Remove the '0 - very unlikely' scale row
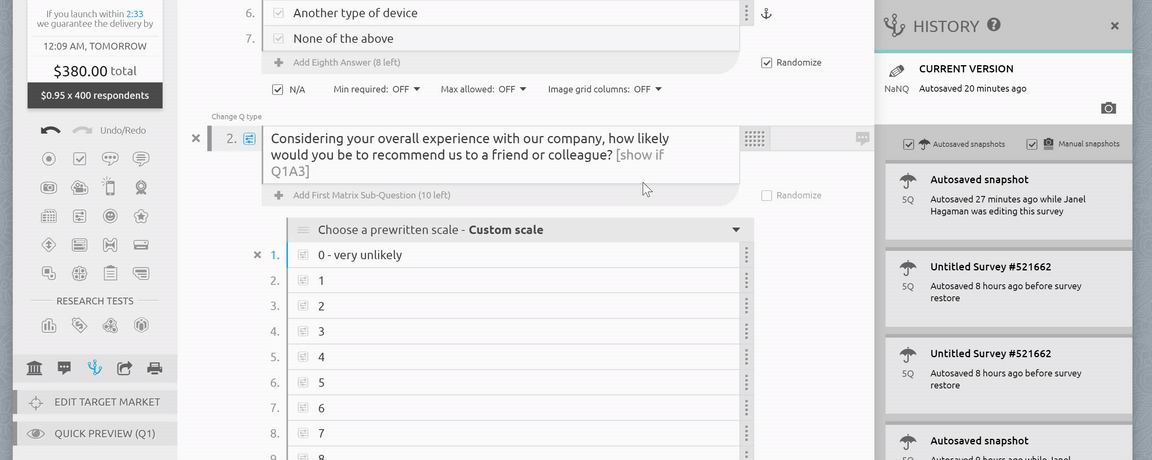 [x=257, y=255]
